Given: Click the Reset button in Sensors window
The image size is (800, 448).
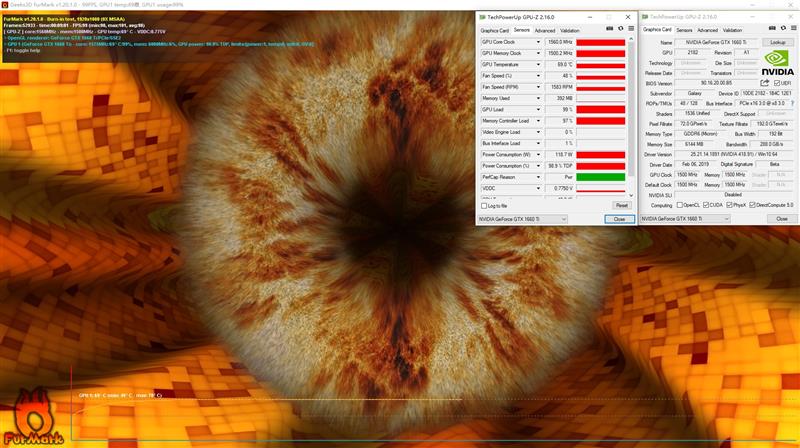Looking at the screenshot, I should tap(621, 205).
